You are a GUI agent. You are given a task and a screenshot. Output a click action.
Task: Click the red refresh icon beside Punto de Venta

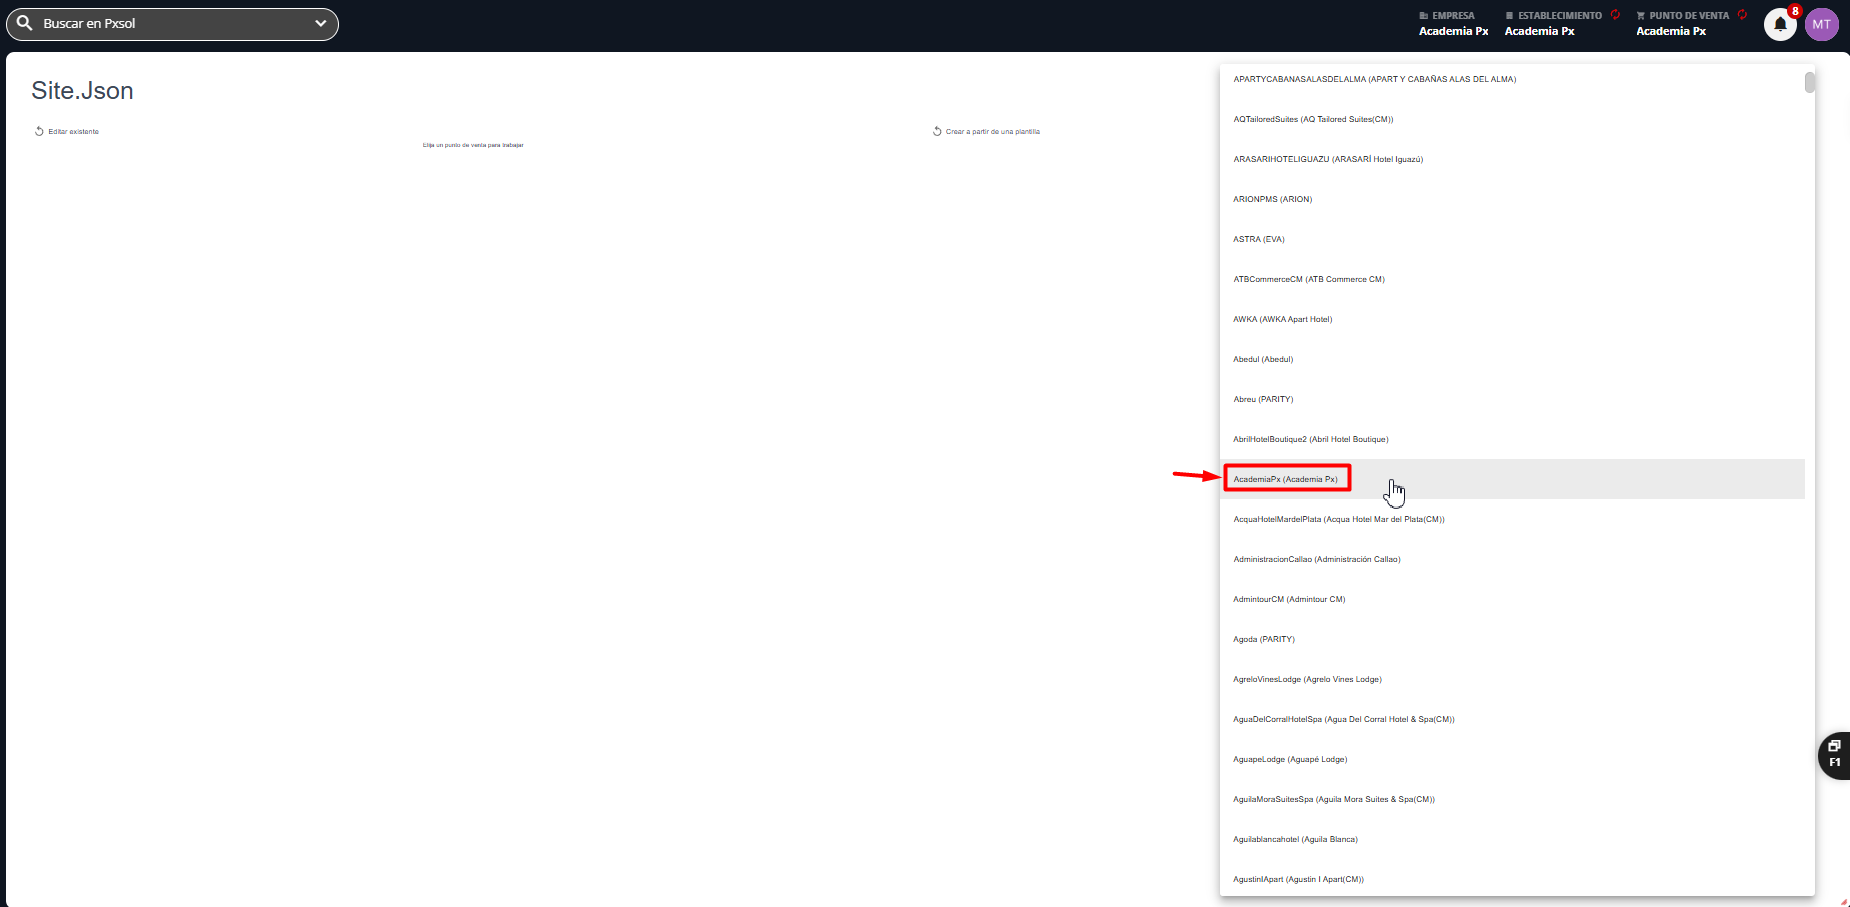tap(1742, 15)
